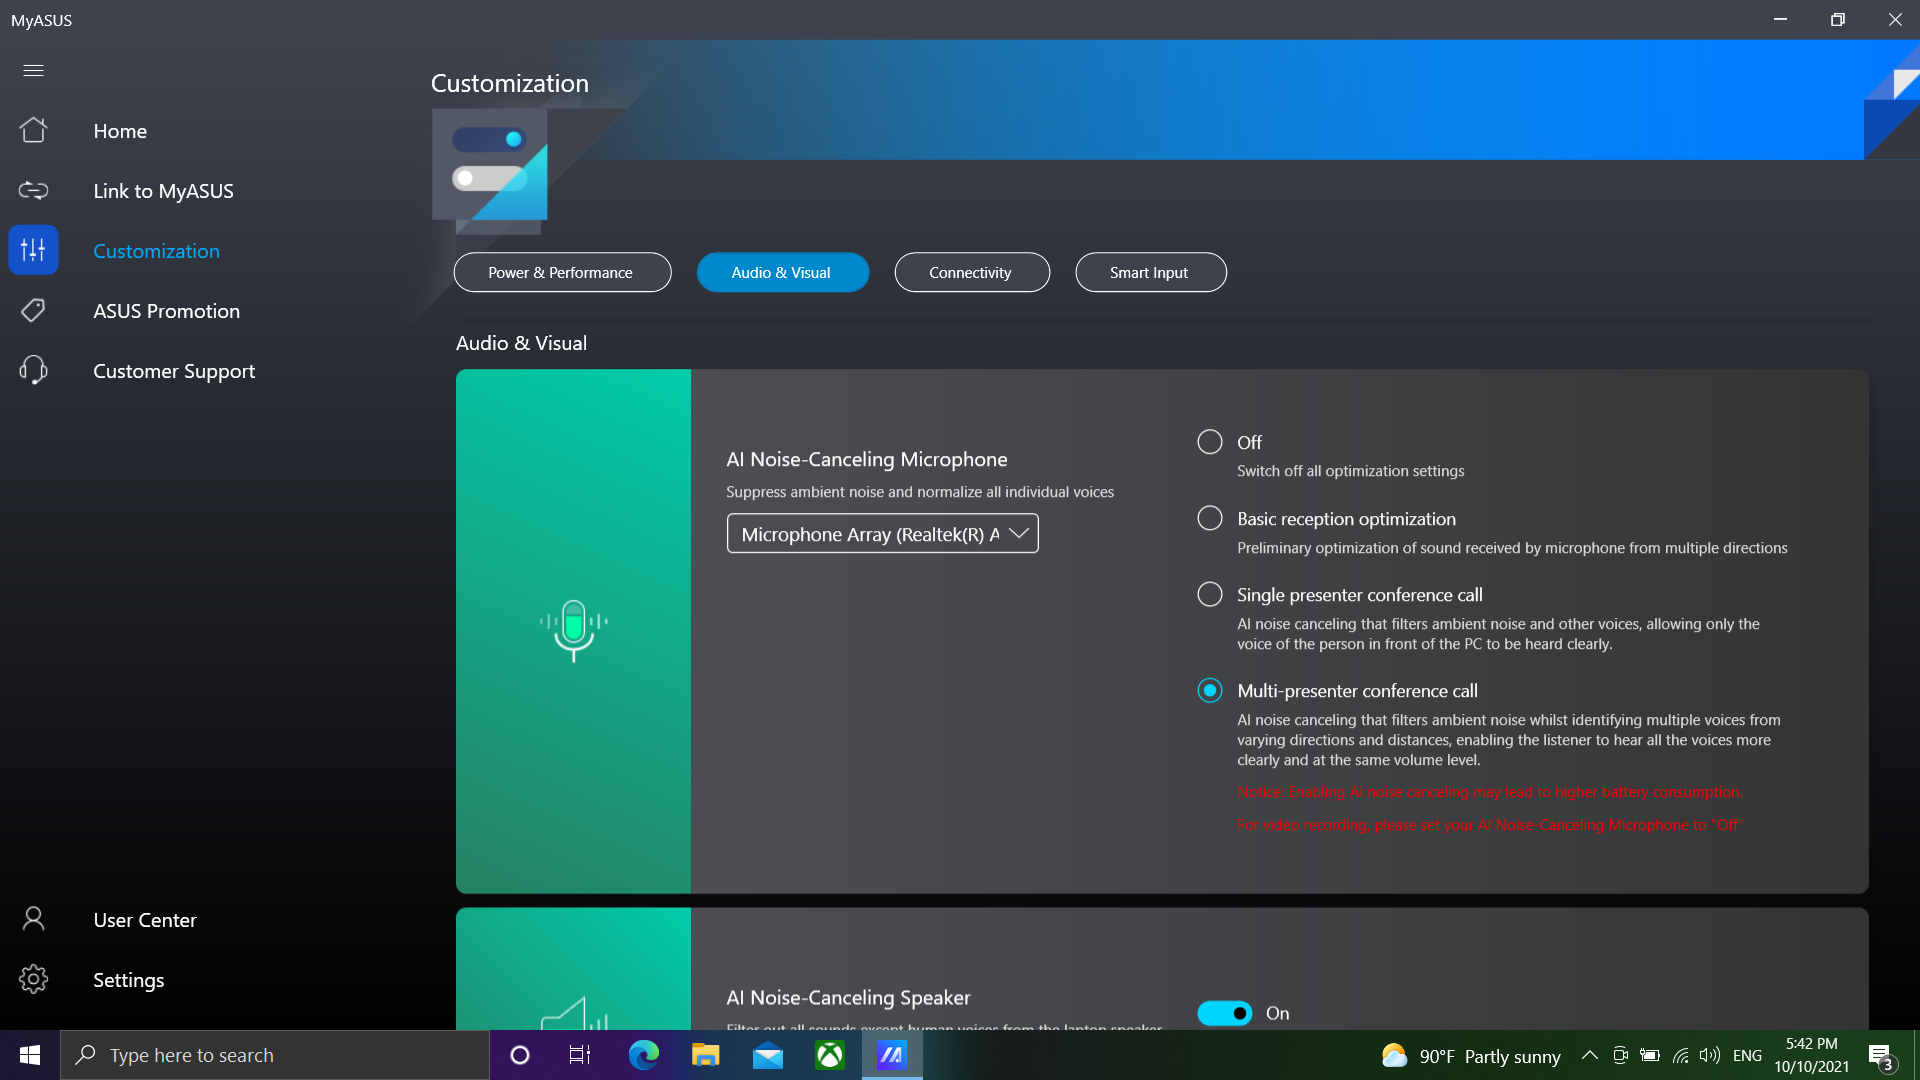The width and height of the screenshot is (1920, 1080).
Task: Switch to the Smart Input tab
Action: 1151,272
